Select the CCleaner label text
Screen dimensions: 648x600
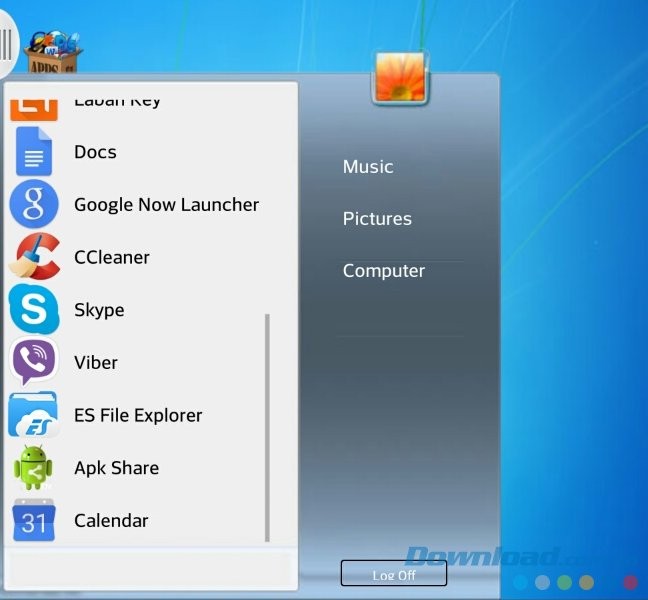click(112, 257)
